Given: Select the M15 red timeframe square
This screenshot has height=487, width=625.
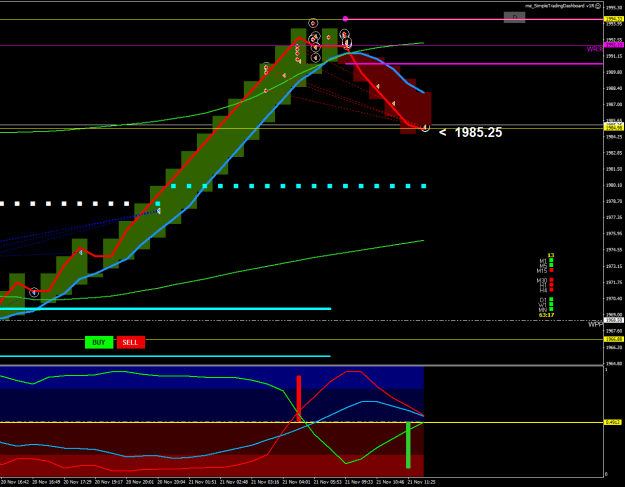Looking at the screenshot, I should tap(551, 270).
